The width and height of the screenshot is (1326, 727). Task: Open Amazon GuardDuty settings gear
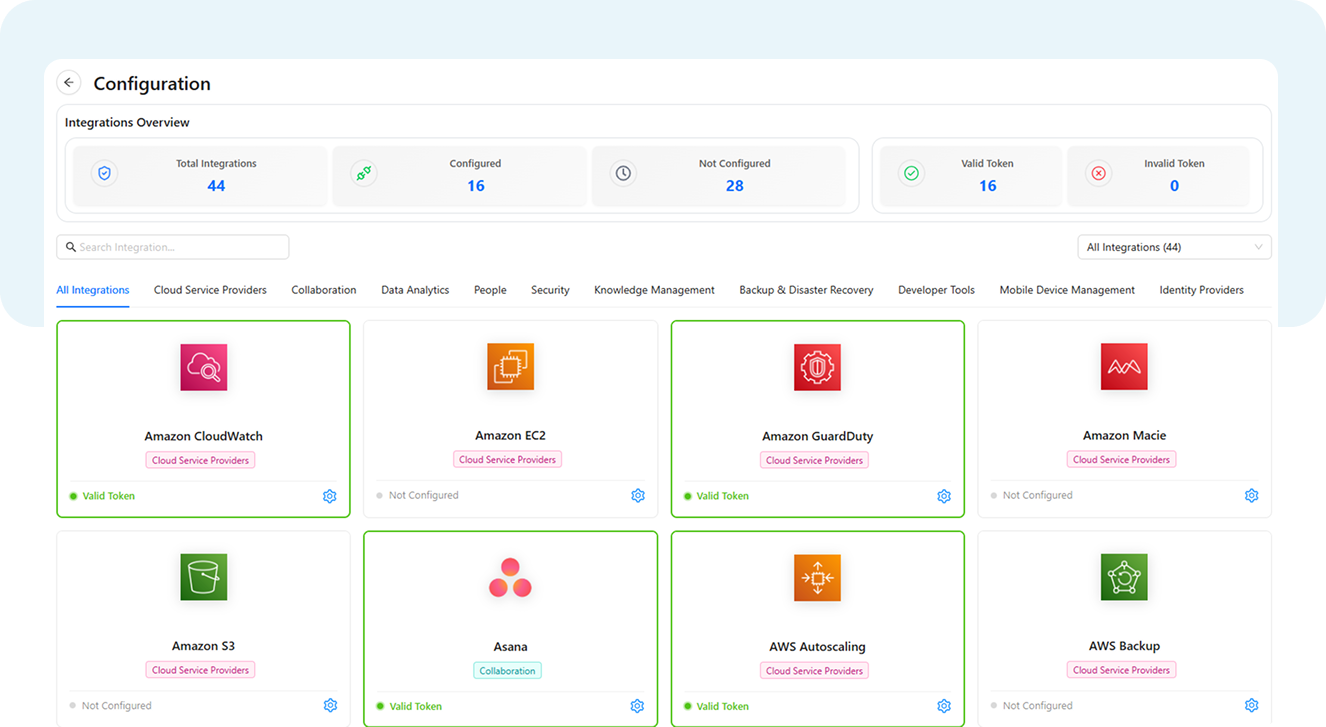point(944,496)
